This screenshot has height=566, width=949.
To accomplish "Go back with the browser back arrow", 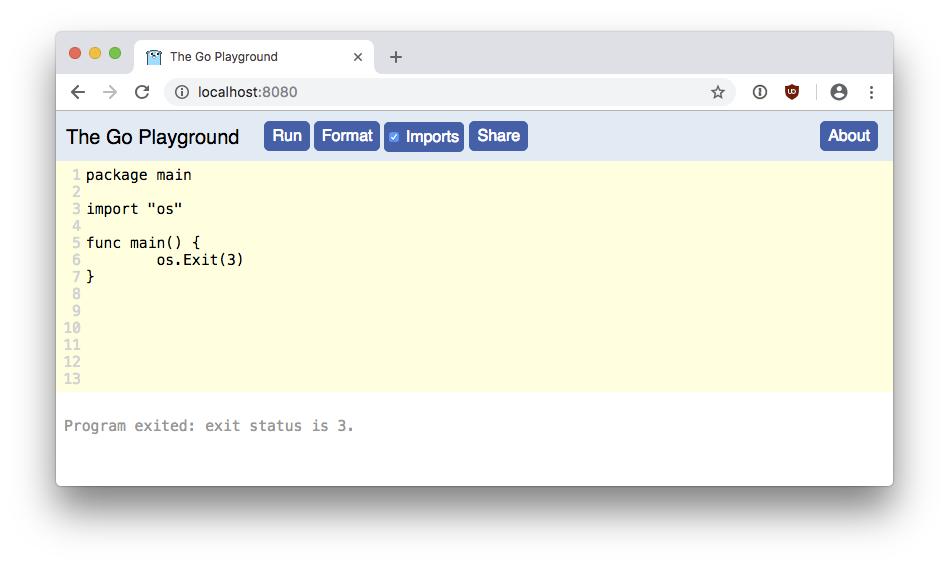I will point(78,92).
